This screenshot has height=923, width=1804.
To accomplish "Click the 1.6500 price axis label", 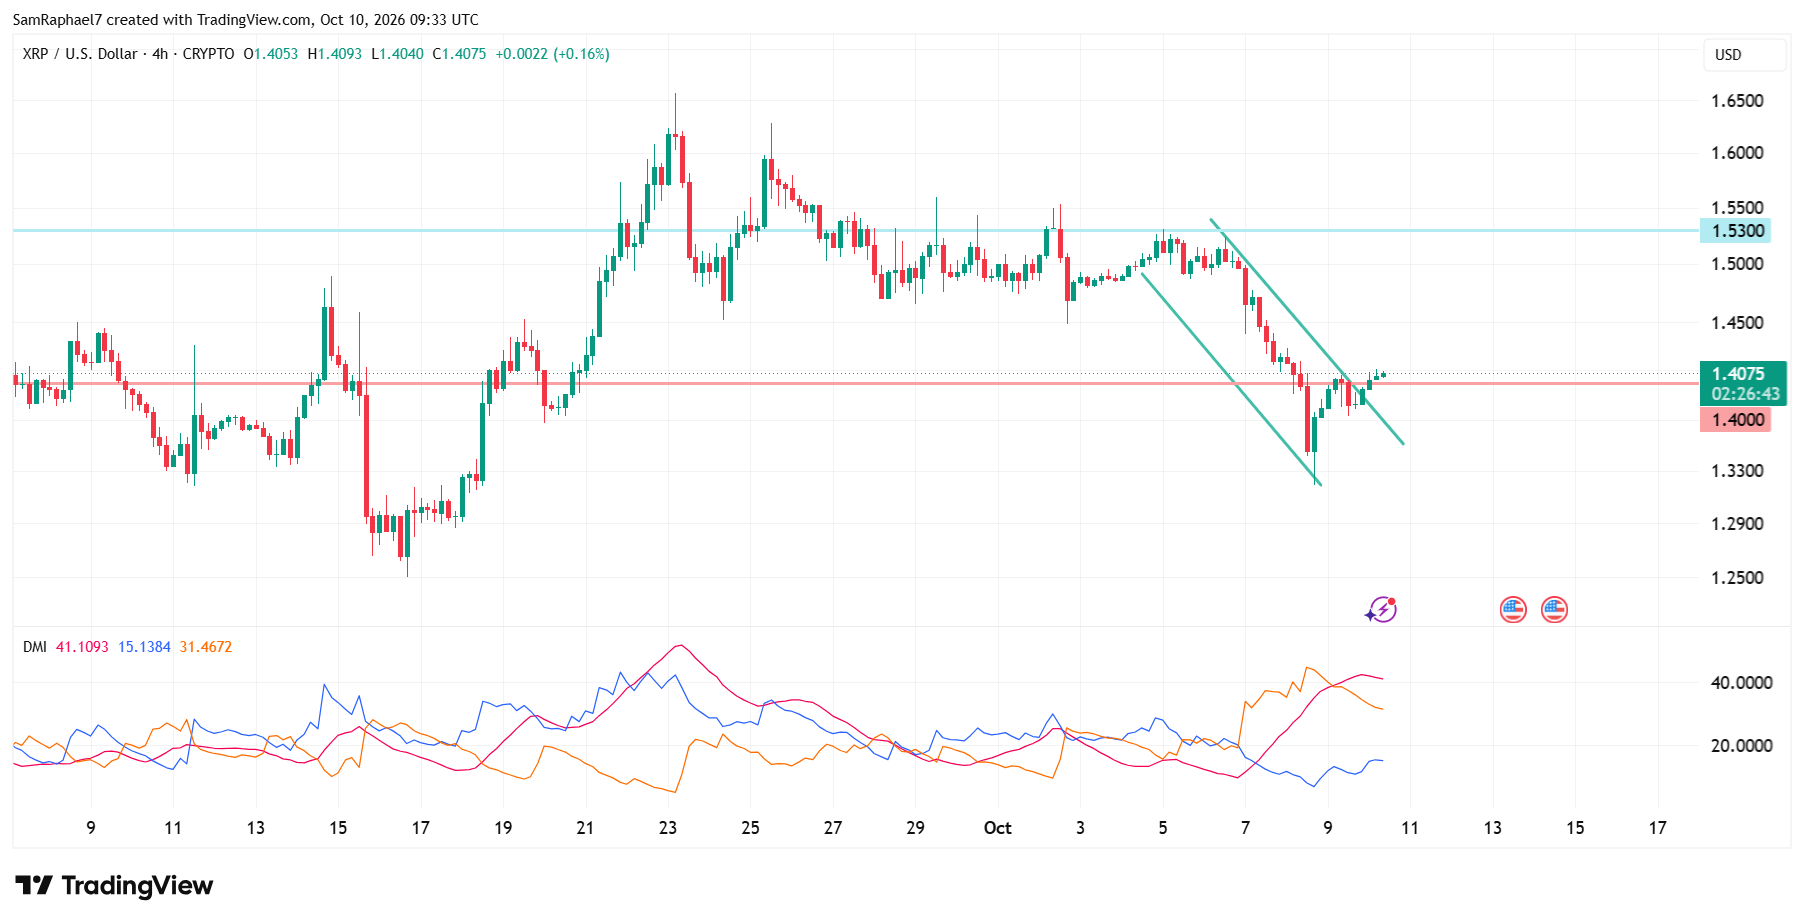I will pos(1737,101).
